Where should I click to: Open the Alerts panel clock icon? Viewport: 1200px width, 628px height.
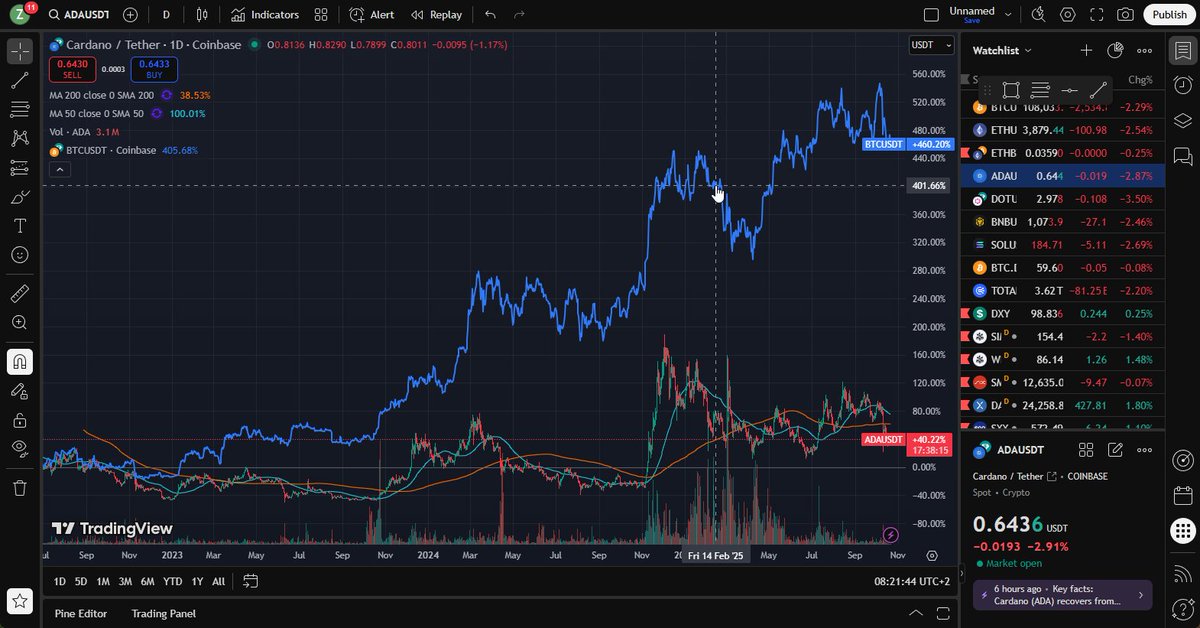[1182, 85]
